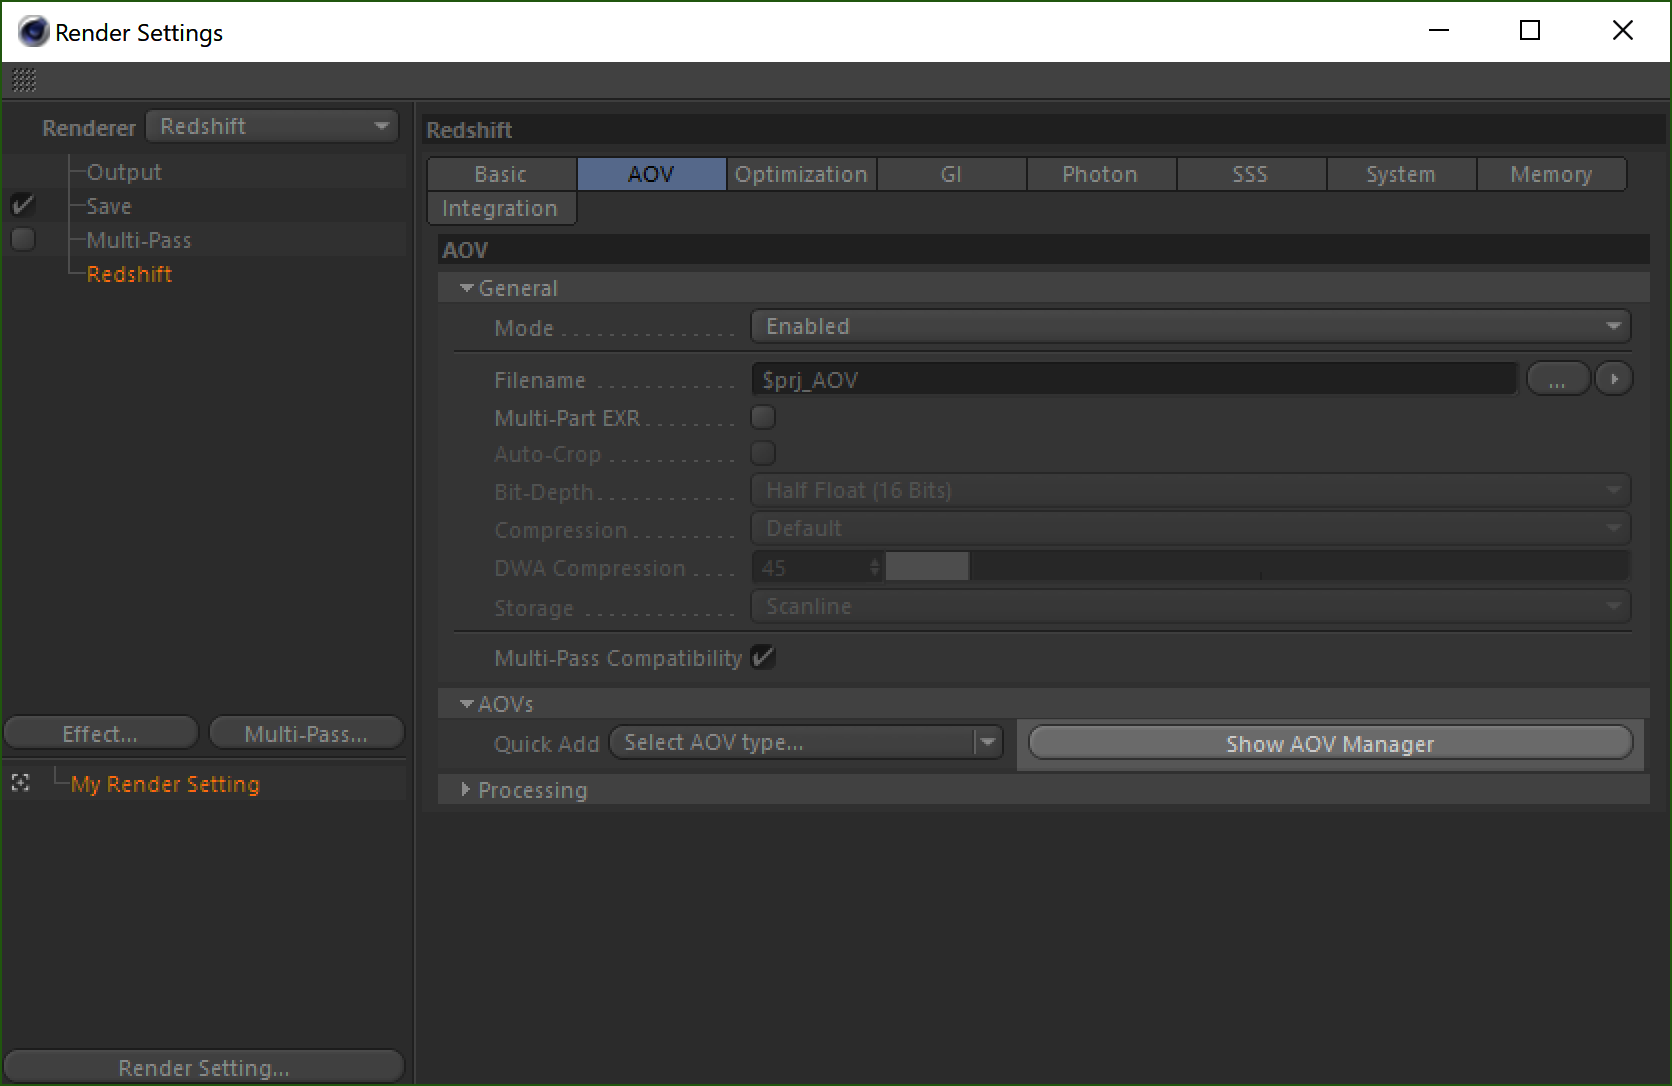1672x1086 pixels.
Task: Collapse the AOVs section
Action: coord(466,704)
